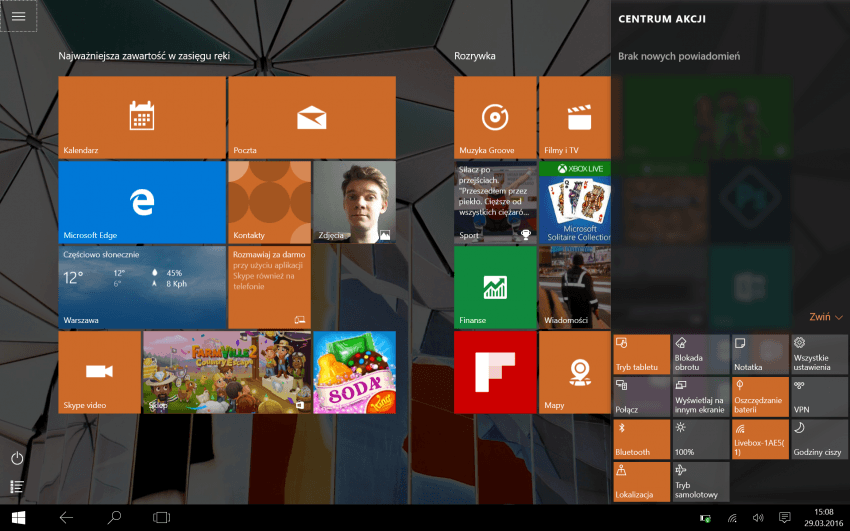Click the volume tray icon
Image resolution: width=850 pixels, height=531 pixels.
point(758,519)
